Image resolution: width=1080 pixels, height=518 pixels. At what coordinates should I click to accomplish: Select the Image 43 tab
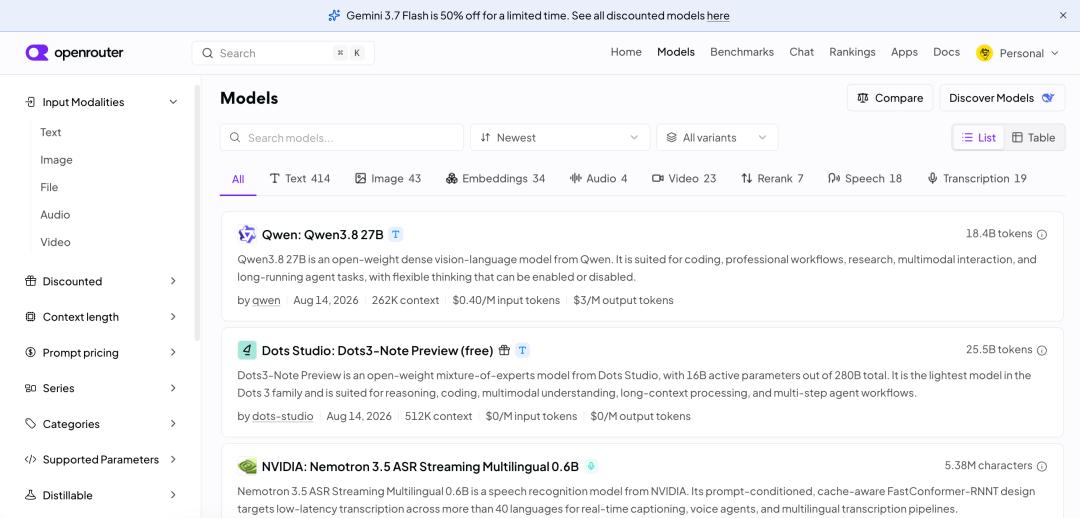pos(388,178)
